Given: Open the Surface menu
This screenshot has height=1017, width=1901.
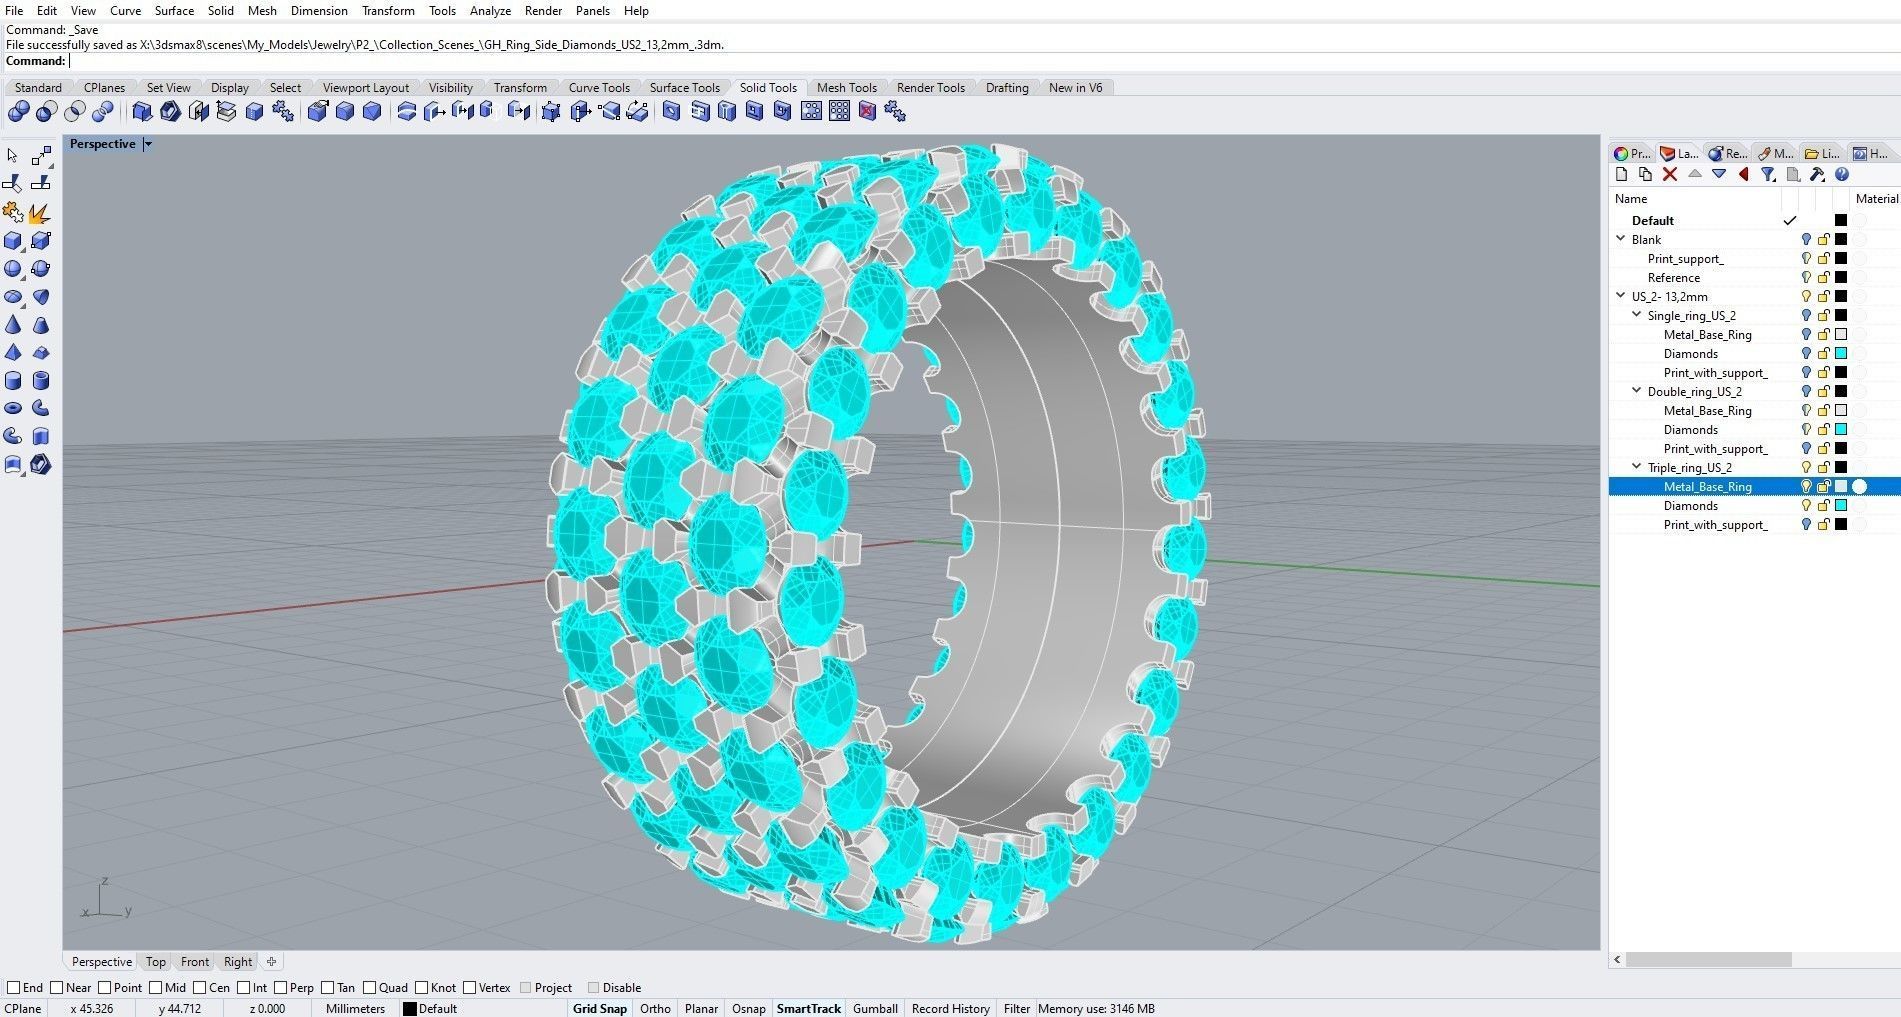Looking at the screenshot, I should pos(174,10).
